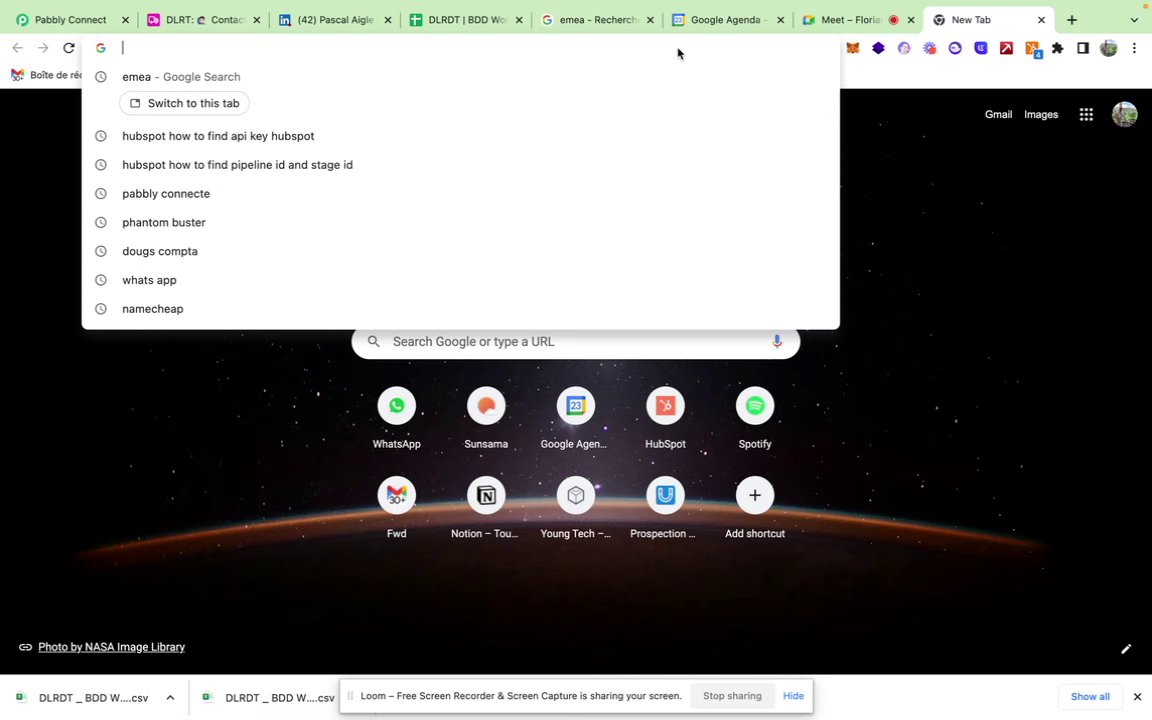
Task: Customize this page with the pencil icon
Action: point(1126,649)
